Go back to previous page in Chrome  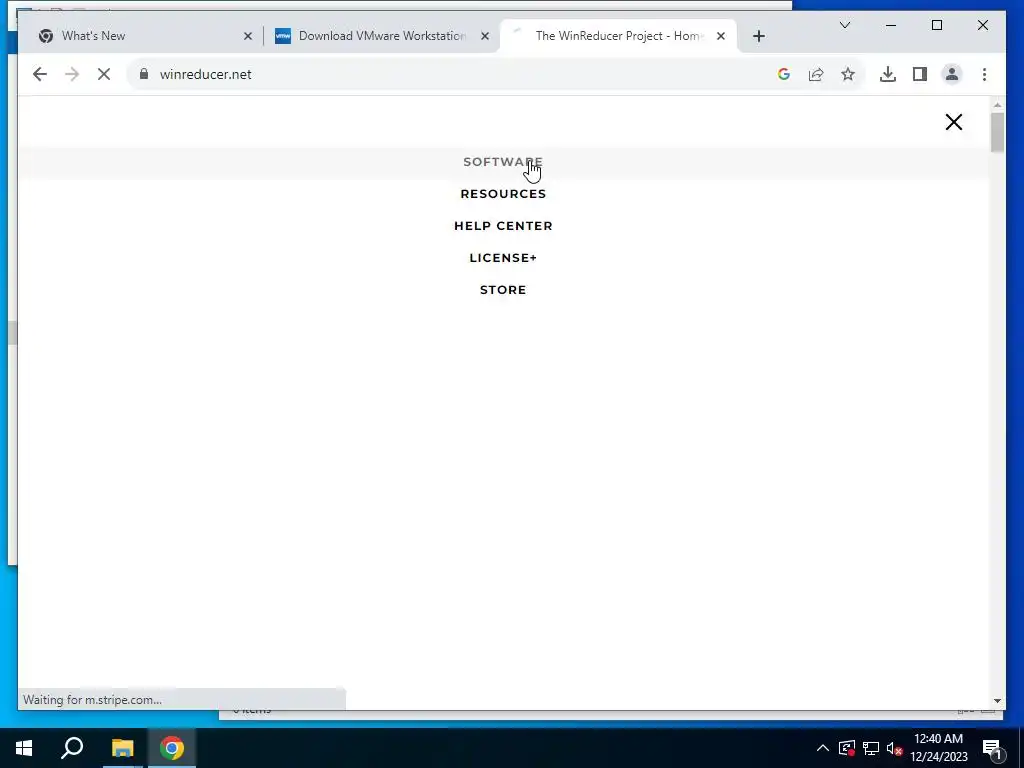click(x=40, y=74)
